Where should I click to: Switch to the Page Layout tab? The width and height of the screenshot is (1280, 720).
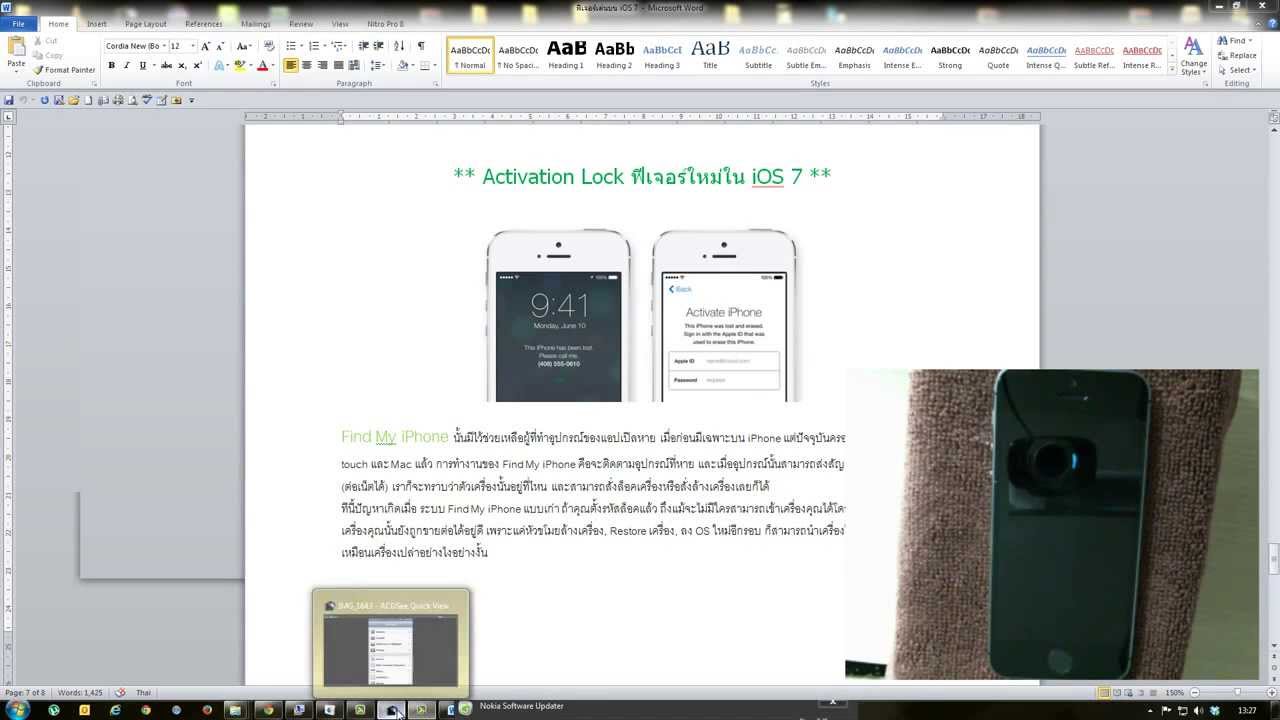click(x=146, y=24)
